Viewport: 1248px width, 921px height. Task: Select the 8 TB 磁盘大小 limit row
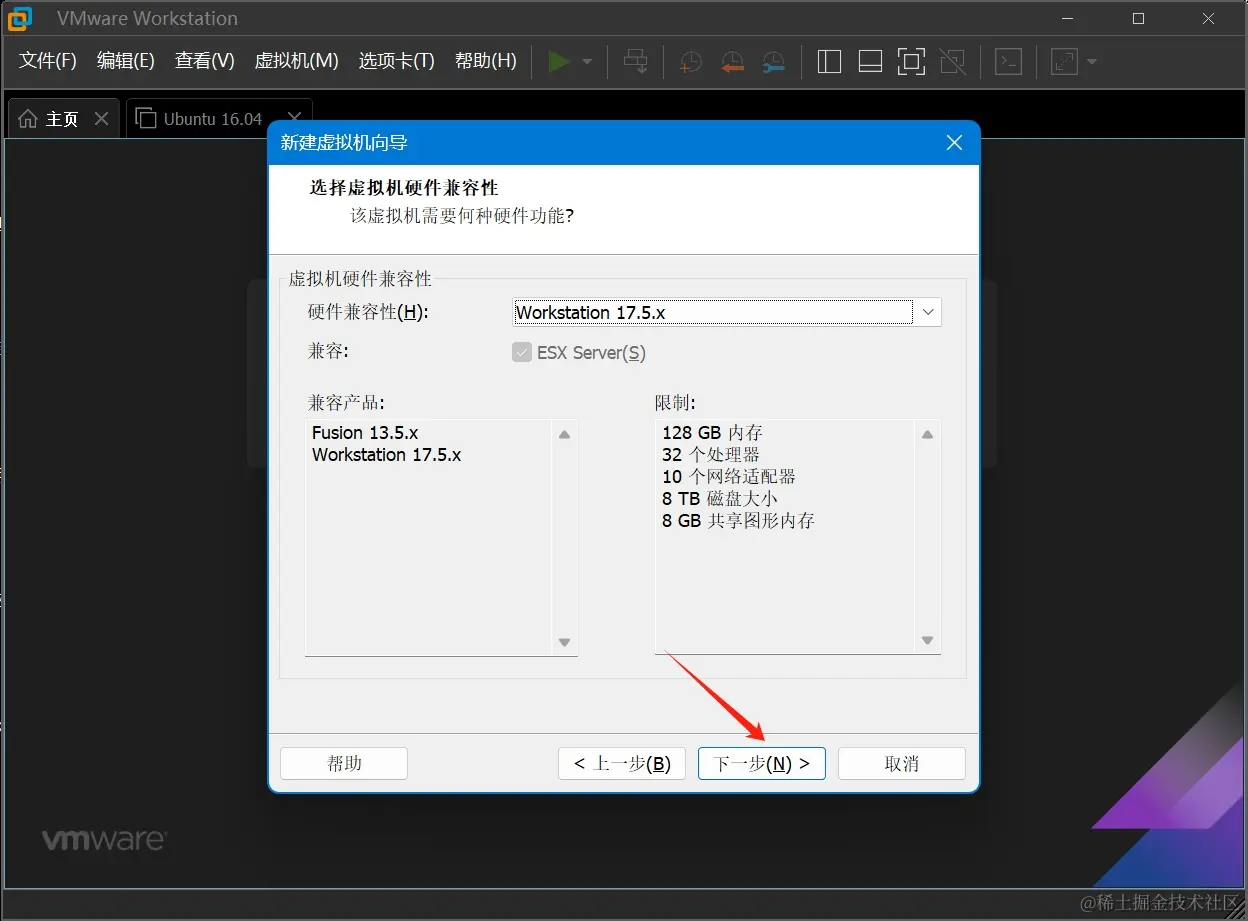[x=720, y=499]
